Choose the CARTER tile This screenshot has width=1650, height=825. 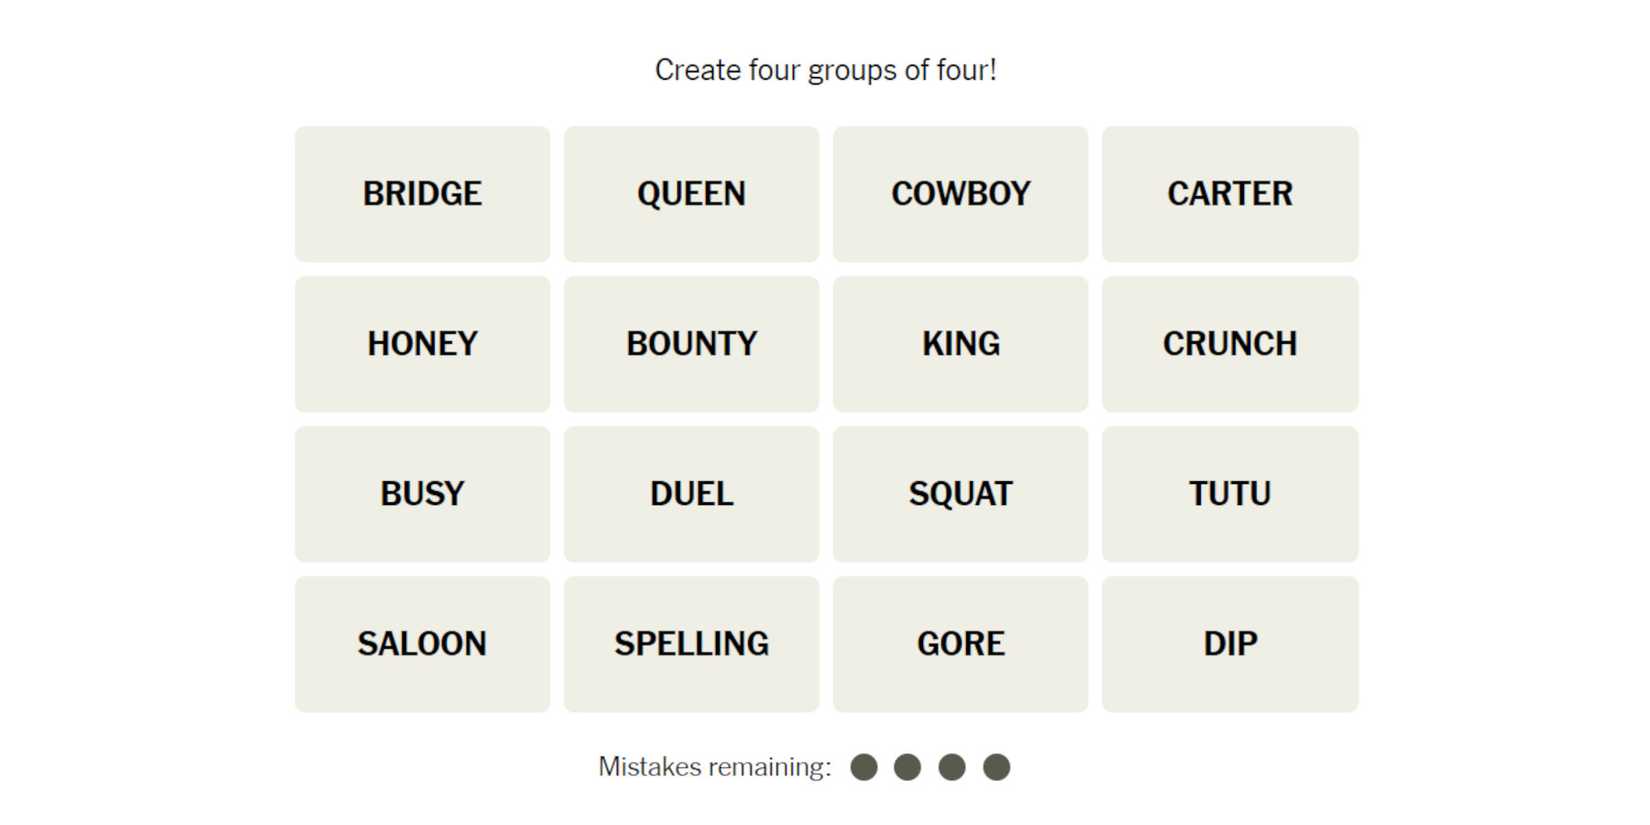(1229, 194)
